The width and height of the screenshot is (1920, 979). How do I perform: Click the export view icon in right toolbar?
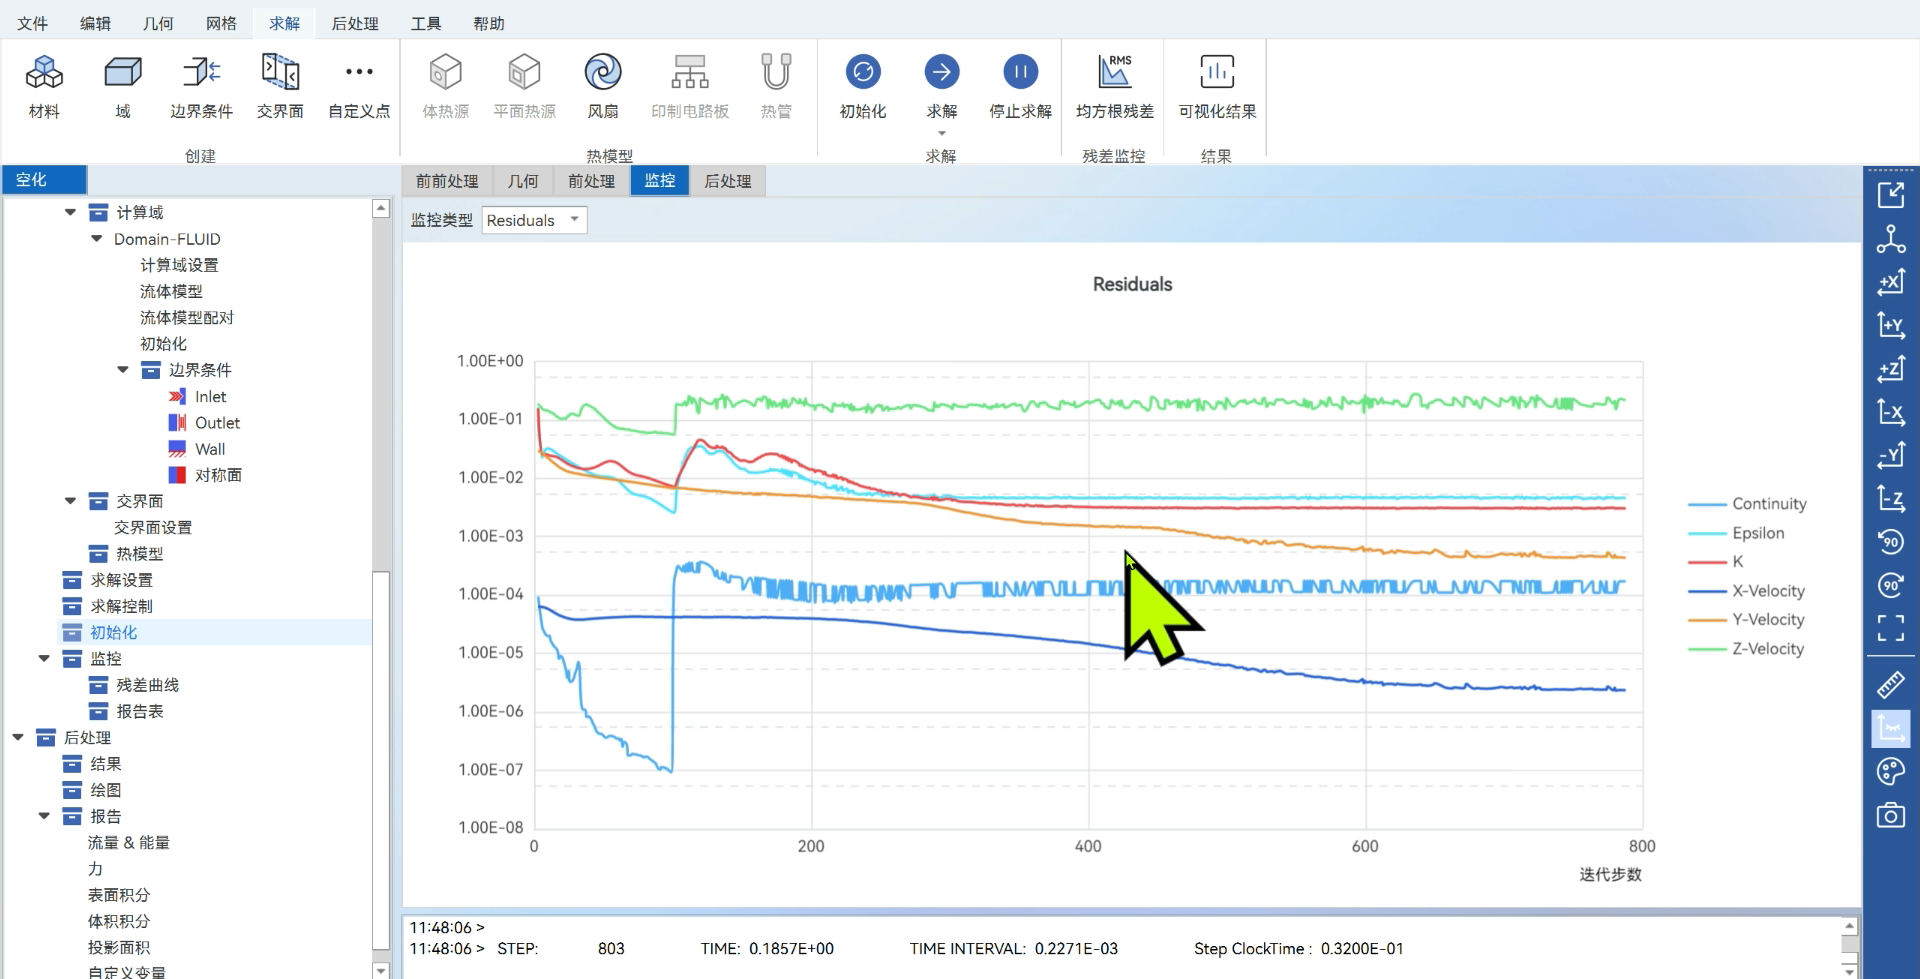(x=1890, y=195)
